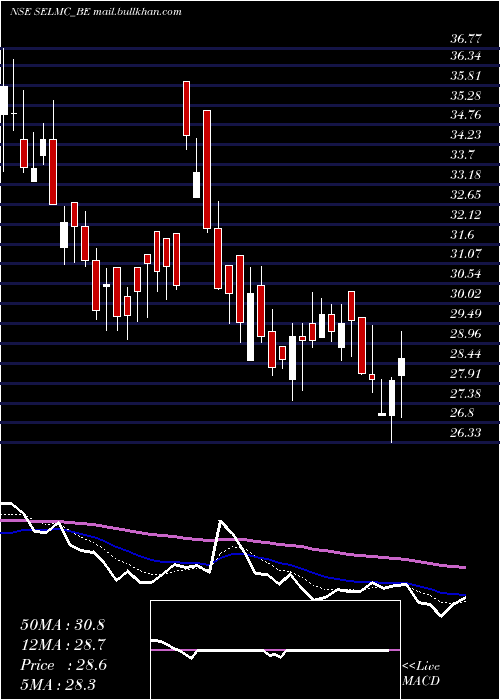This screenshot has height=700, width=500.
Task: Click the tallest red candlestick near 34.76
Action: [x=207, y=170]
